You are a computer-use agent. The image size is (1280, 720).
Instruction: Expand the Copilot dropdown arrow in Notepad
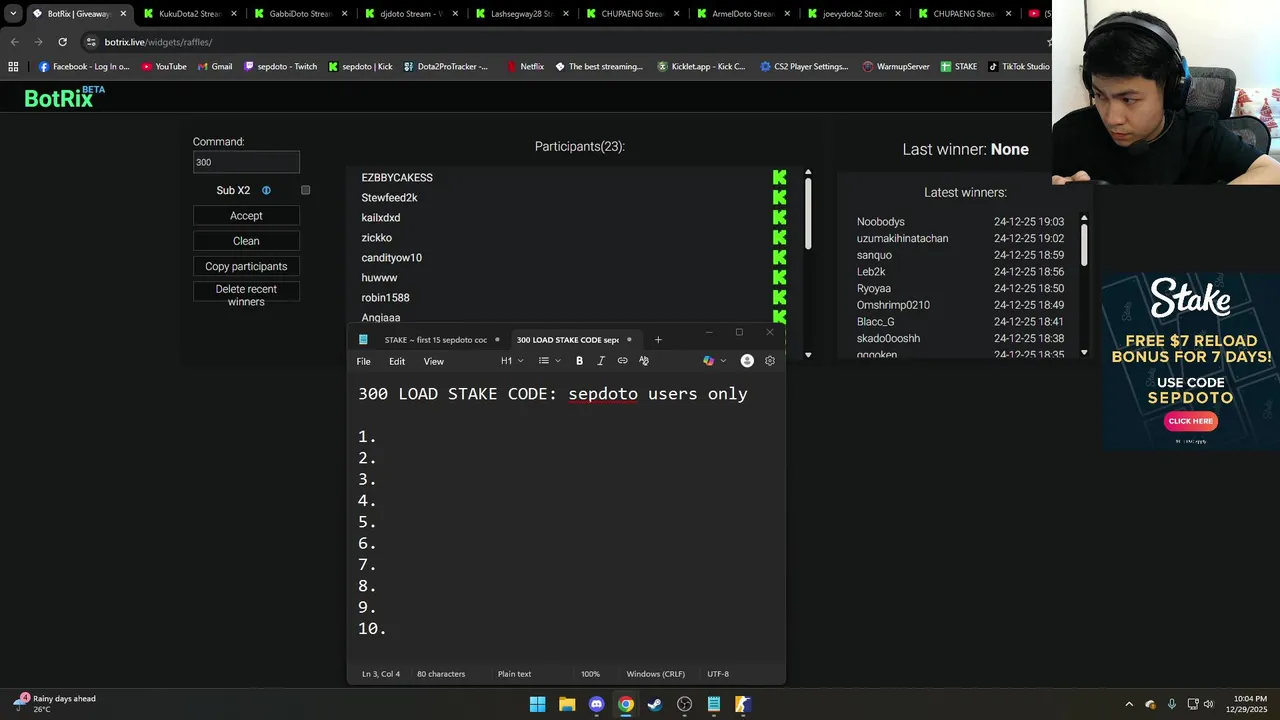(723, 361)
